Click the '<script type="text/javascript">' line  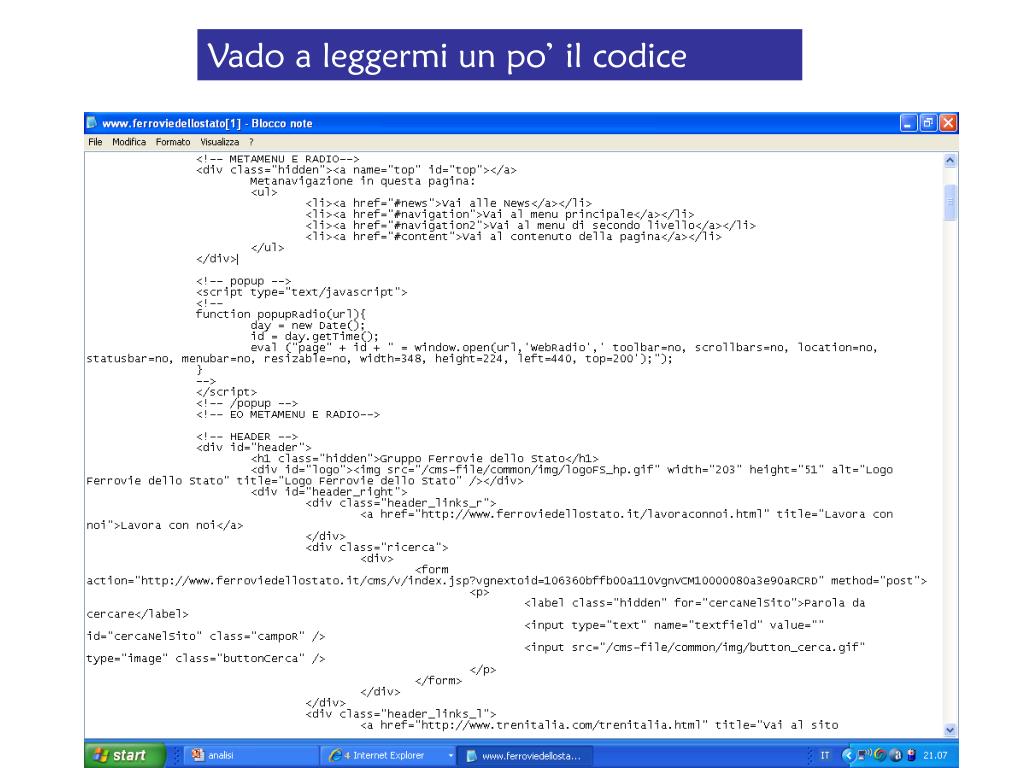coord(301,292)
